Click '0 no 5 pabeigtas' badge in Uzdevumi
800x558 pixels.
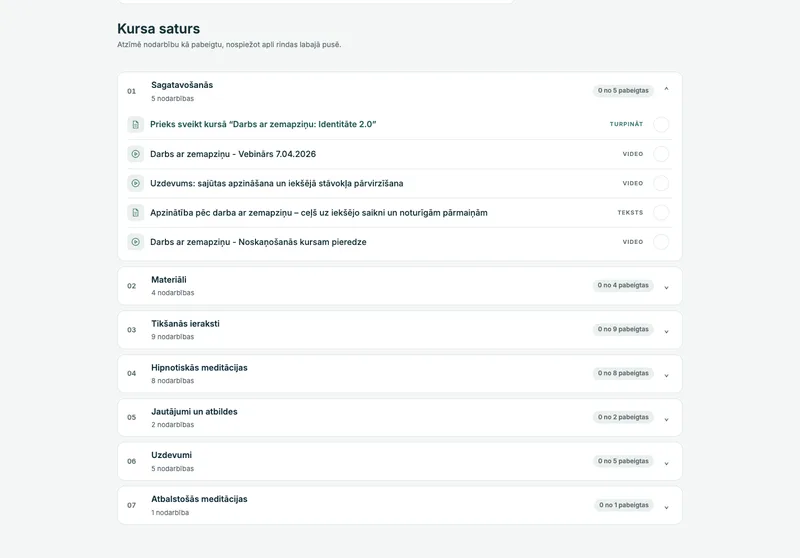tap(623, 461)
